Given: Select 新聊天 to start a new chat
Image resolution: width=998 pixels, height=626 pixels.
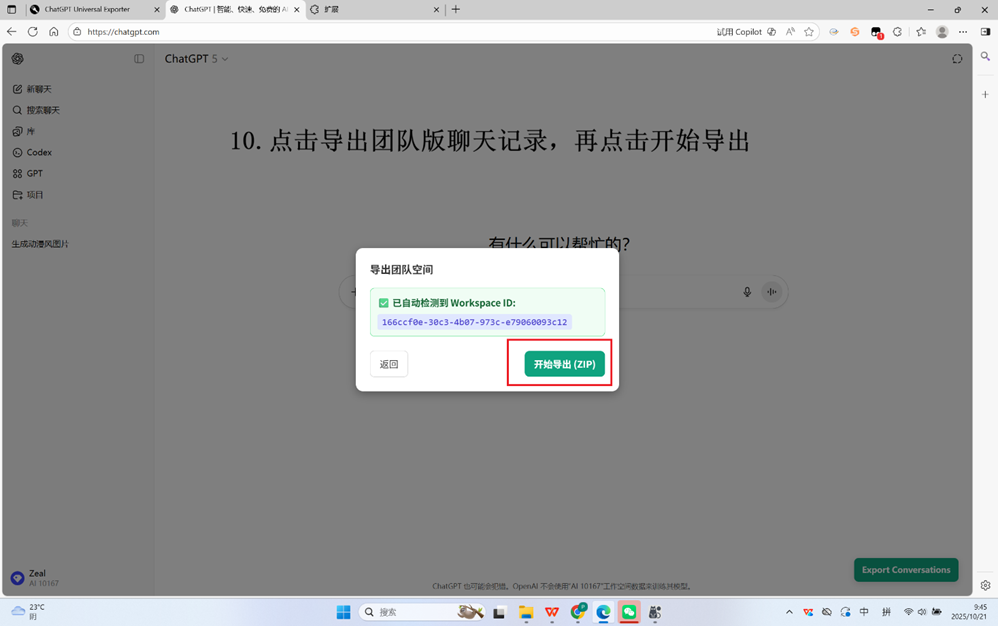Looking at the screenshot, I should pyautogui.click(x=38, y=88).
